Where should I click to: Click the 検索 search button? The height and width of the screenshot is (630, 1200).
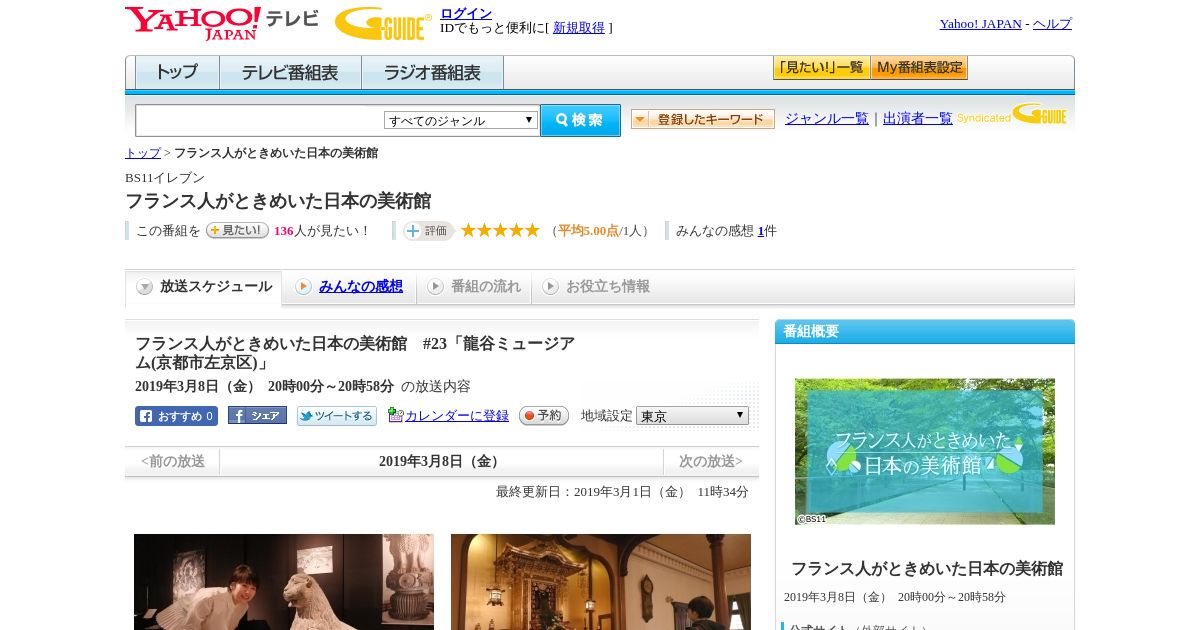580,120
